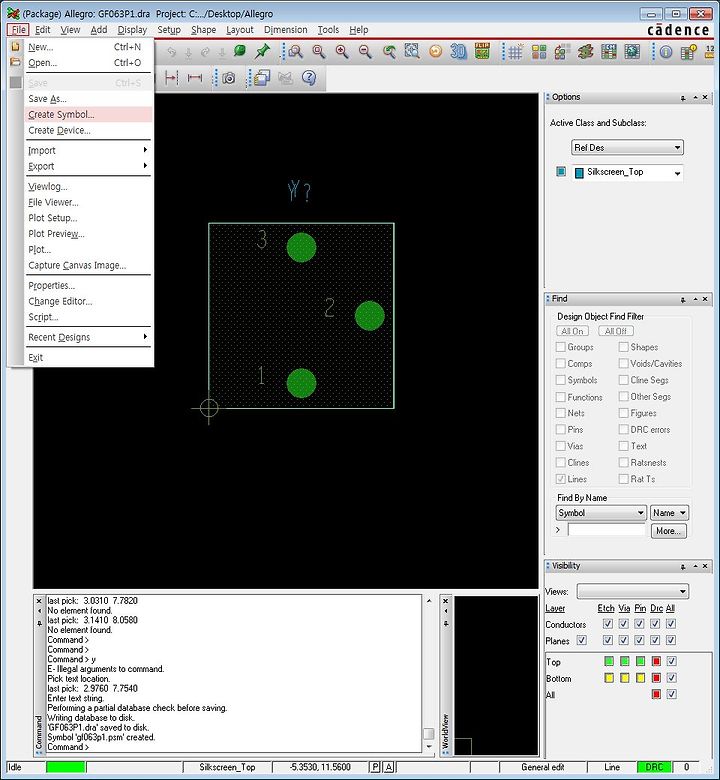Toggle the grid icon in the toolbar

pyautogui.click(x=515, y=52)
